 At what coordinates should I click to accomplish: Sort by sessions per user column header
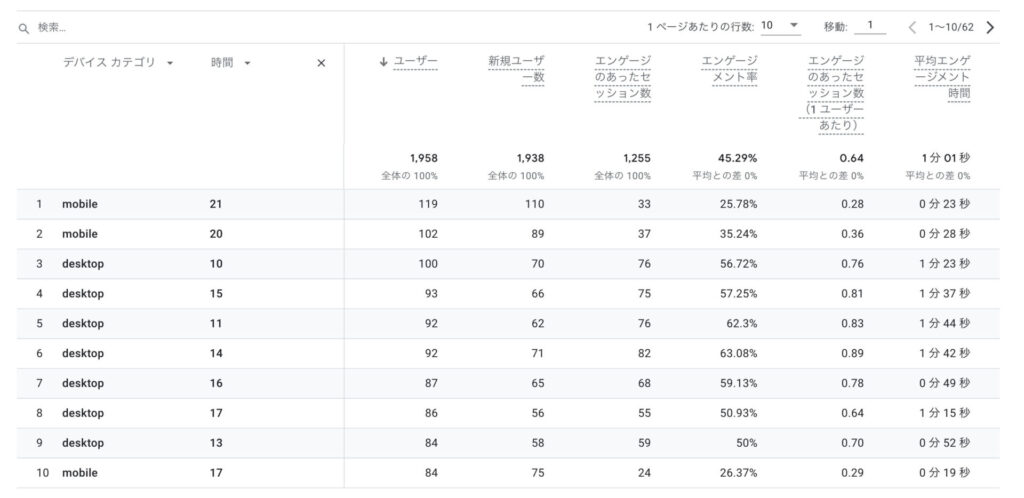[x=835, y=93]
